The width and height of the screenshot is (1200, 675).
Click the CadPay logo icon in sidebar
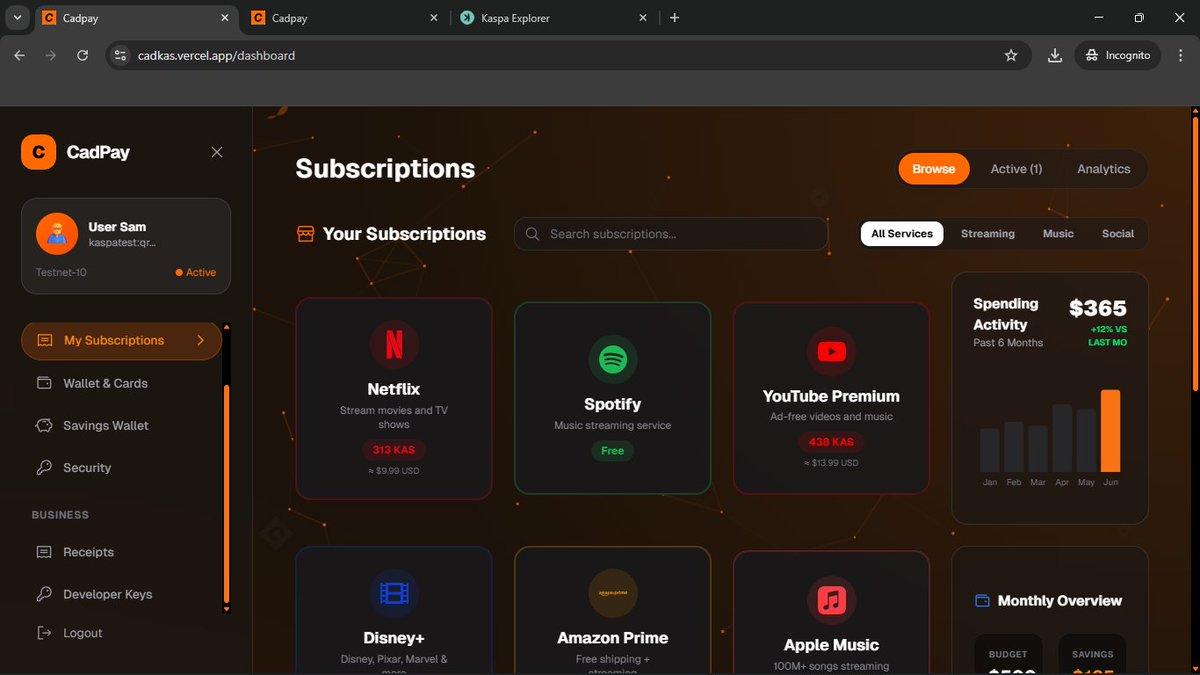[x=38, y=152]
